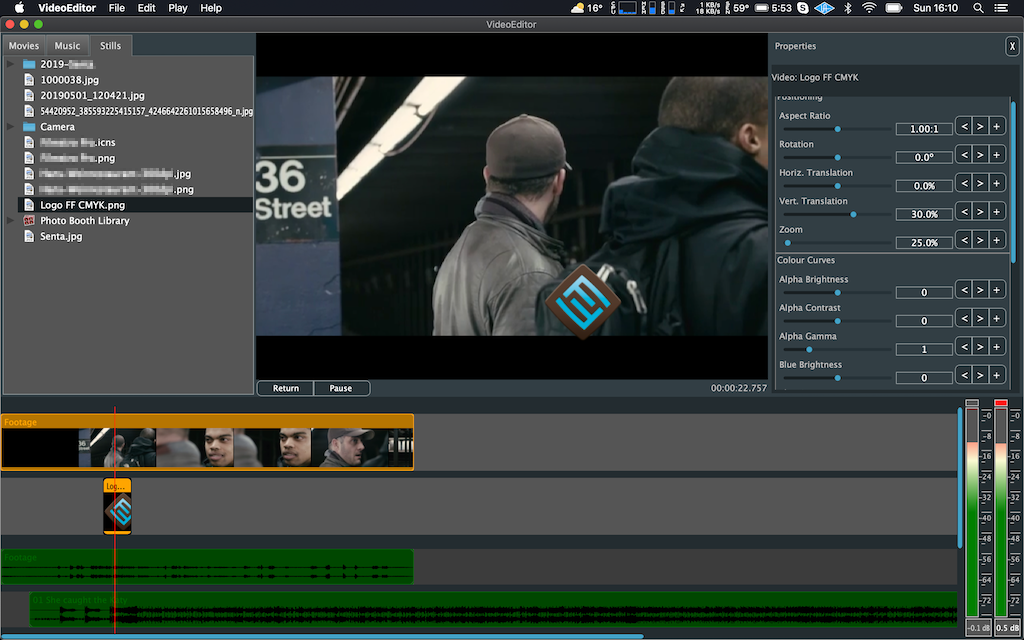Expand the 2019- folder disclosure triangle
This screenshot has width=1024, height=640.
point(10,64)
